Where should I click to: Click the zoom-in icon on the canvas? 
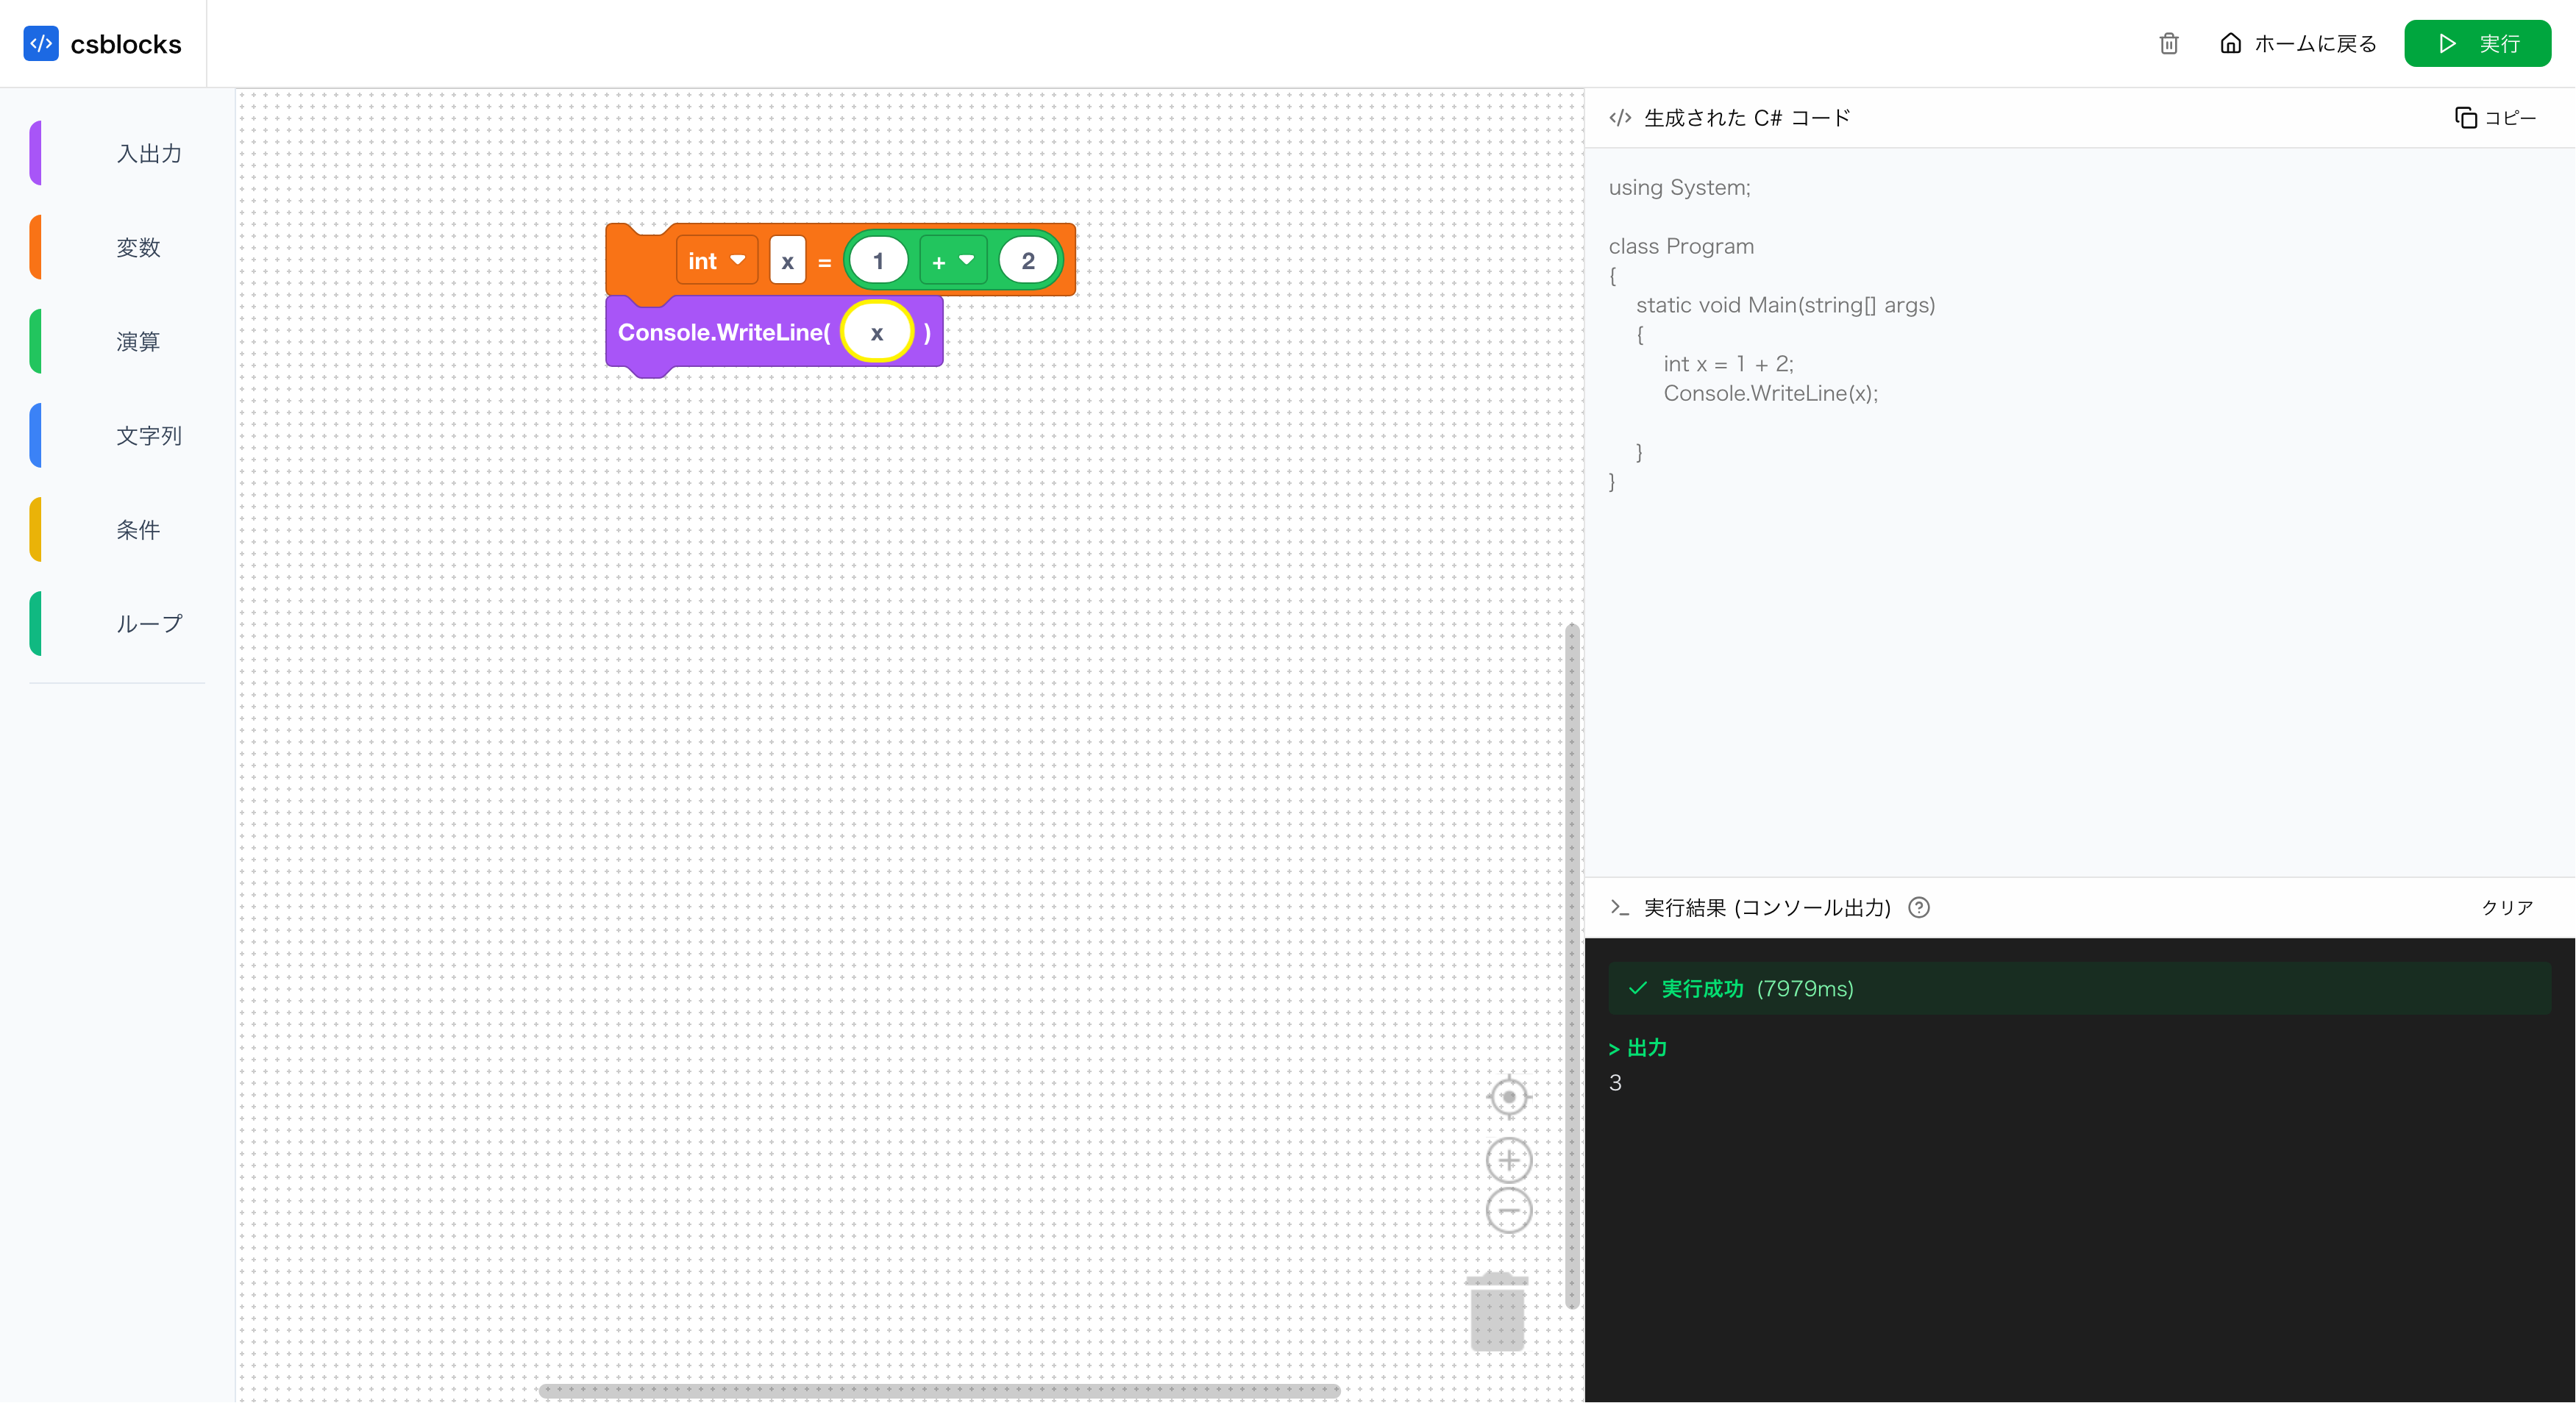1510,1160
